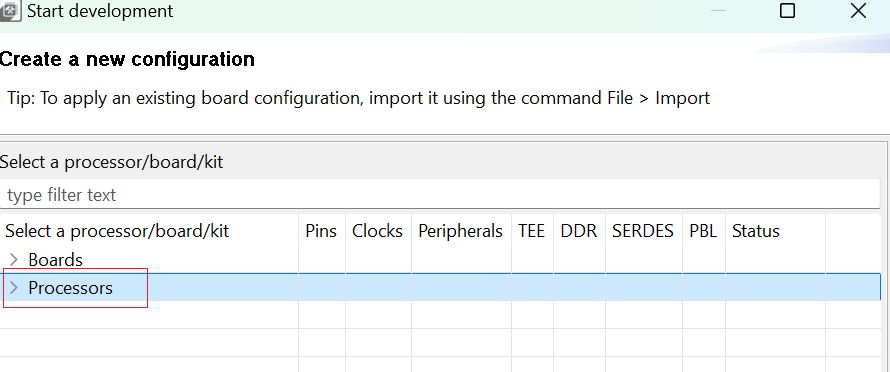Click the Pins column header

click(321, 231)
